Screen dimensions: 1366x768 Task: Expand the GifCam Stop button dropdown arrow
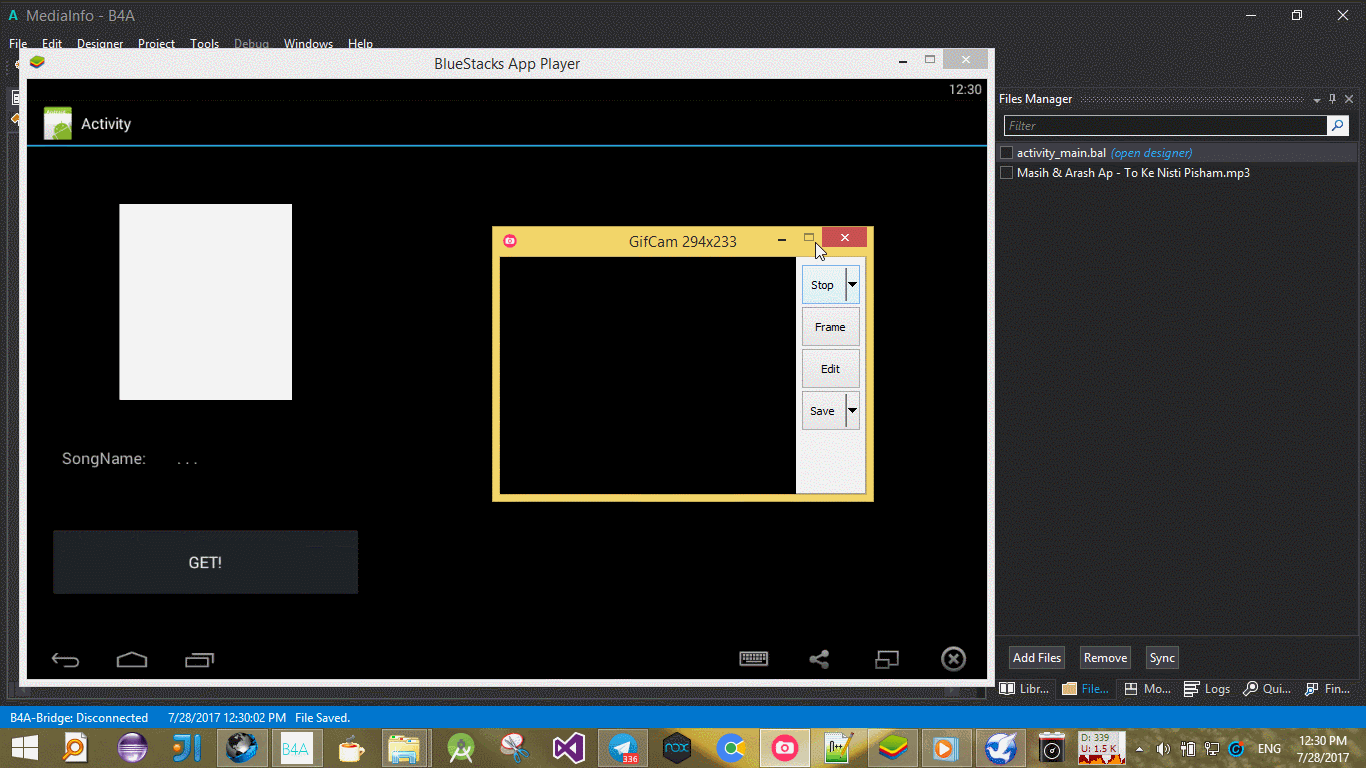click(852, 285)
